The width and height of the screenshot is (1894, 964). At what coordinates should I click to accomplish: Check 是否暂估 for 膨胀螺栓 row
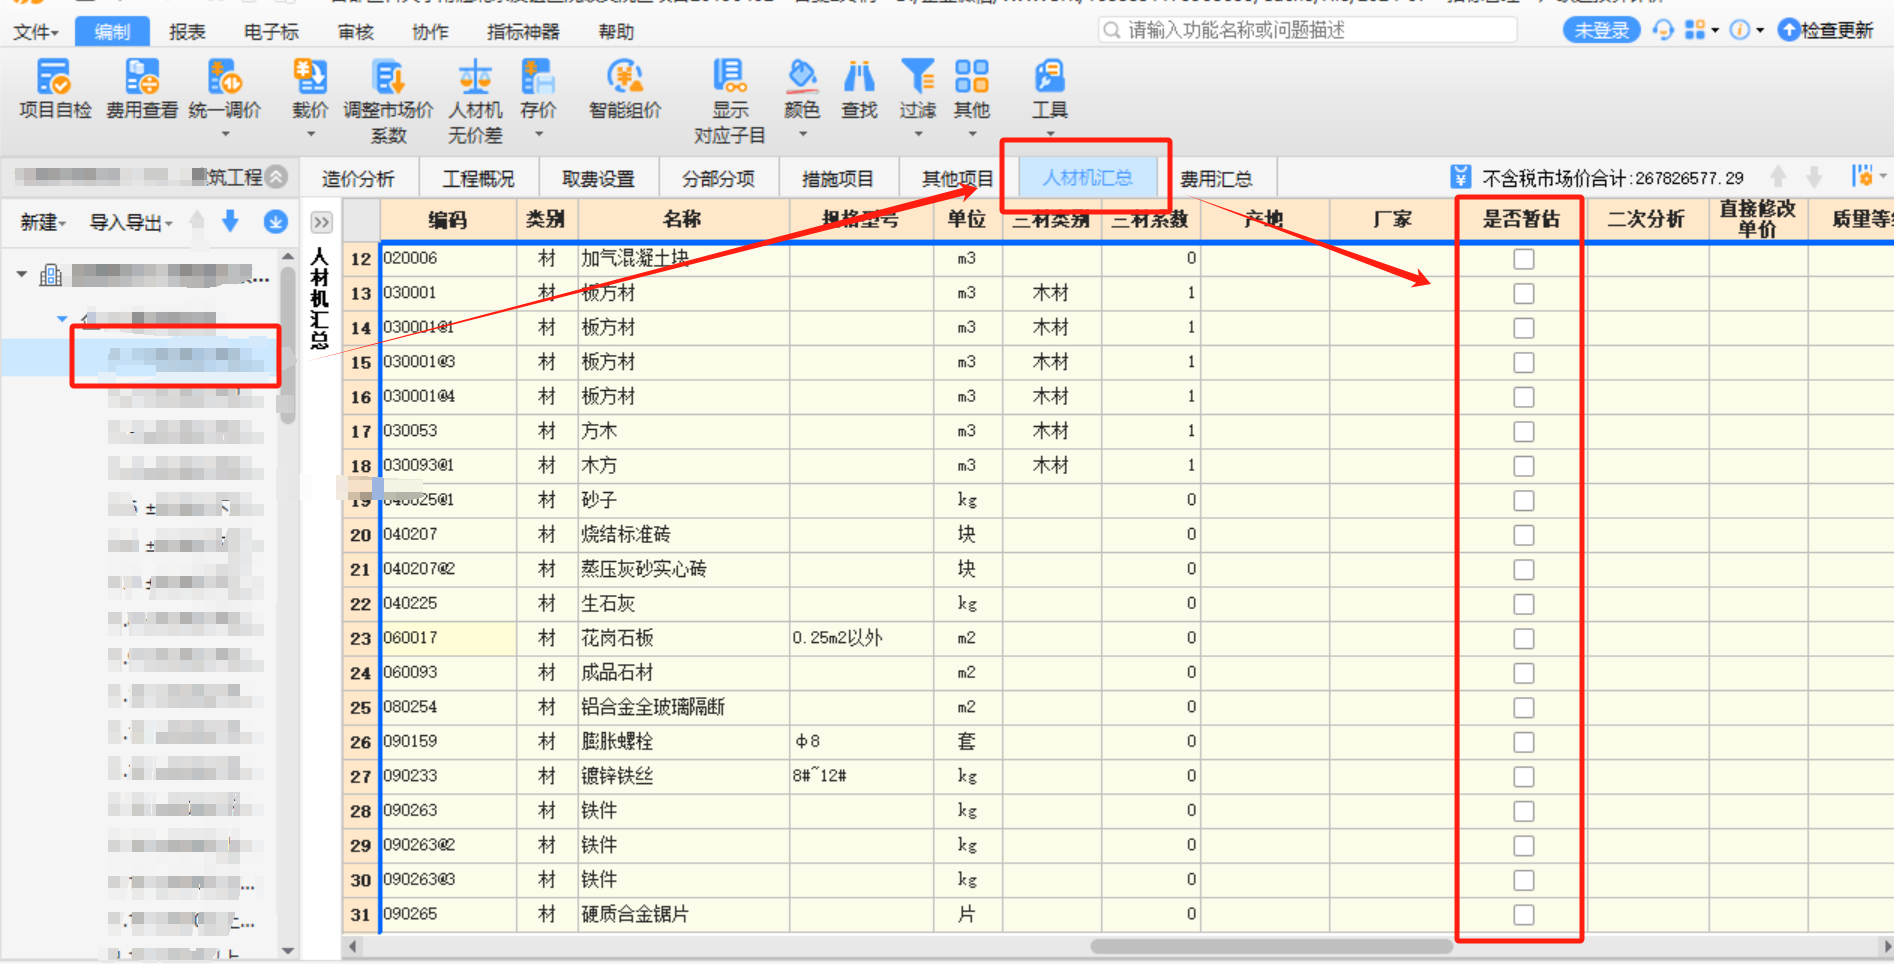click(x=1523, y=742)
